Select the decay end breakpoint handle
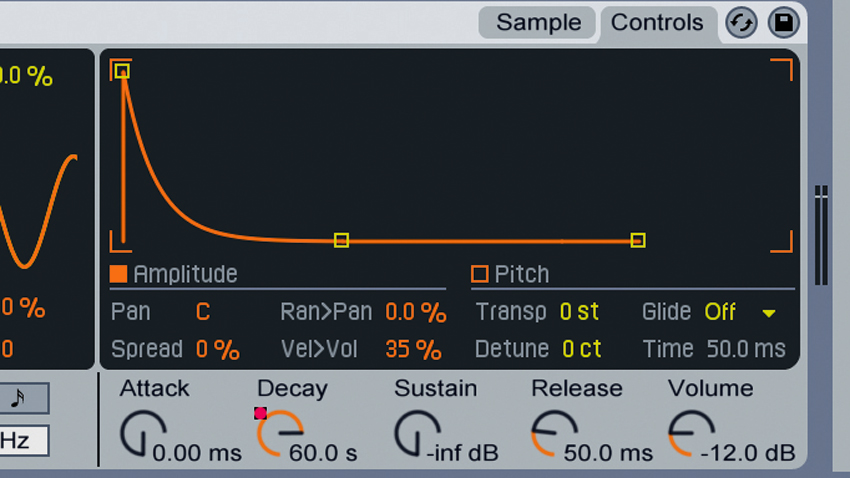 (341, 240)
